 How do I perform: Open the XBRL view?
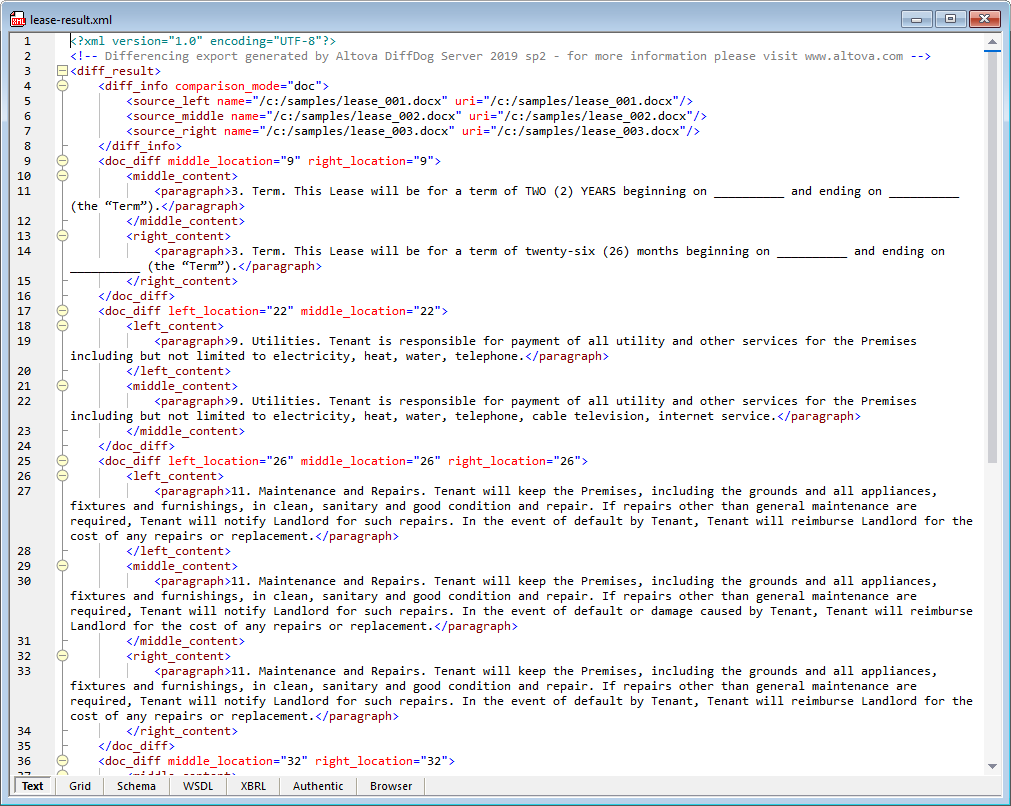click(252, 786)
